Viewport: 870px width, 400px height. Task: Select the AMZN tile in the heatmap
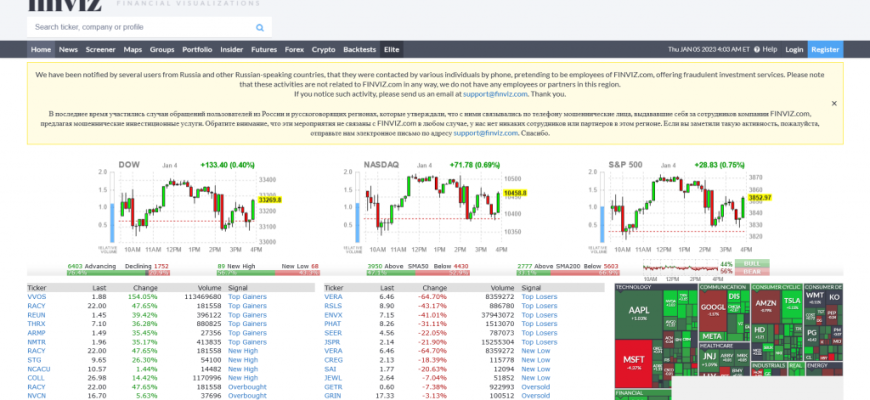tap(765, 304)
